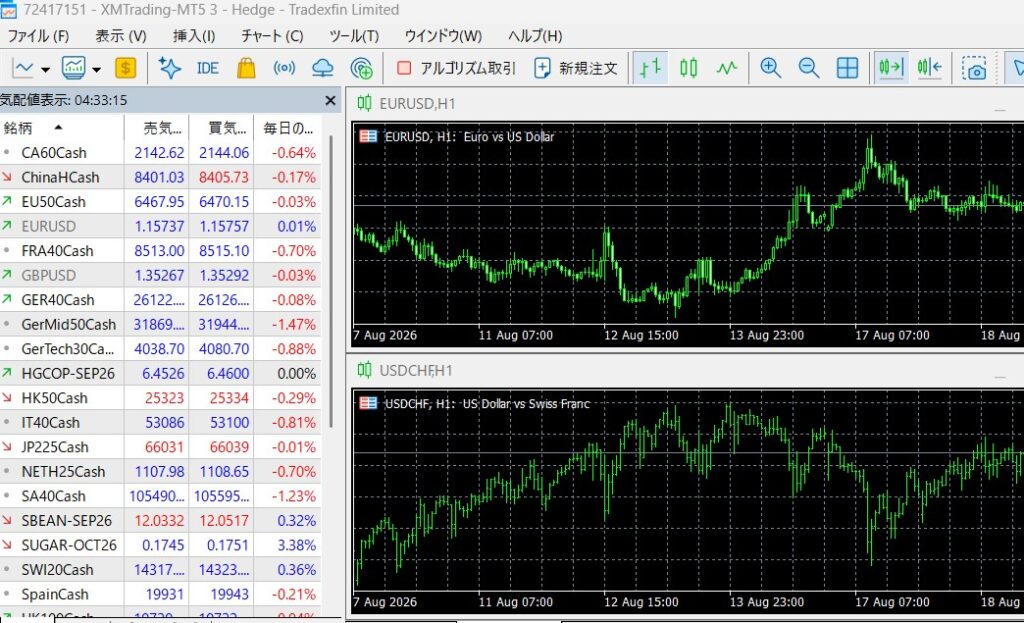Toggle Algo Trading (アルゴリズム取引) button
Screen dimensions: 1024x623
(x=456, y=68)
